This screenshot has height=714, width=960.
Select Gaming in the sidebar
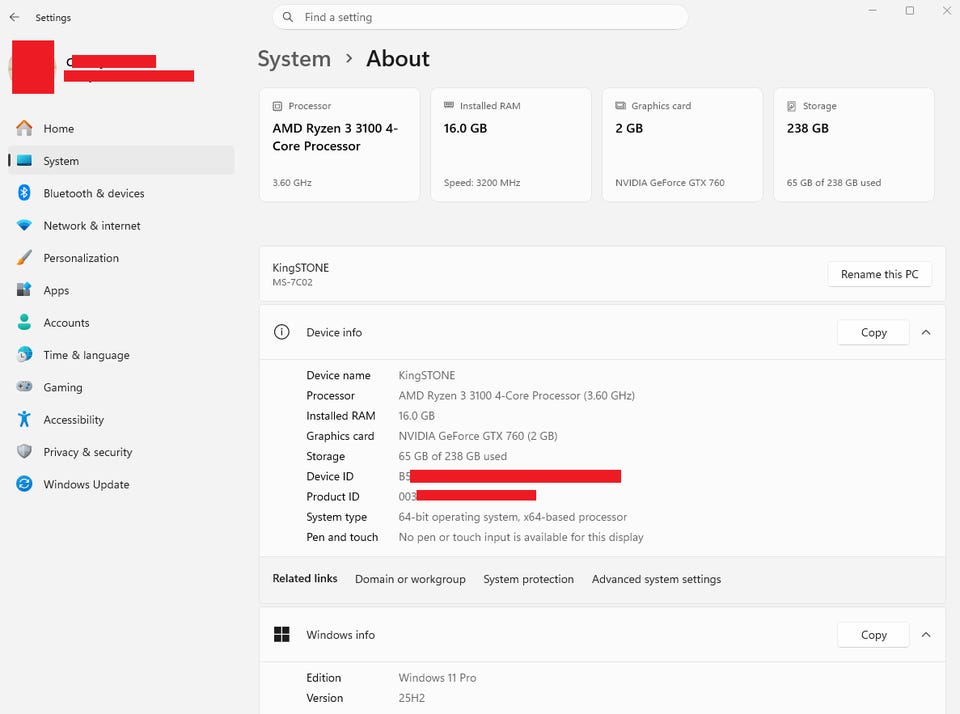pos(121,387)
